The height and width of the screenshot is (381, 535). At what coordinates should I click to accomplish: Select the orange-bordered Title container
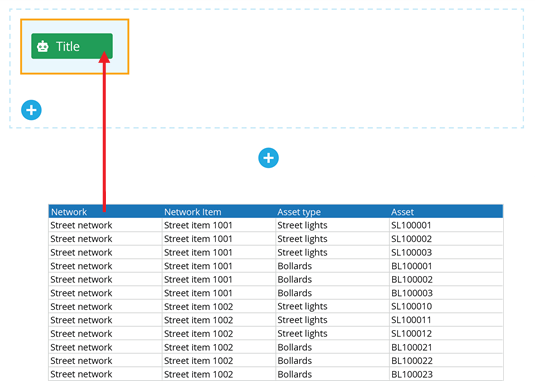[75, 46]
